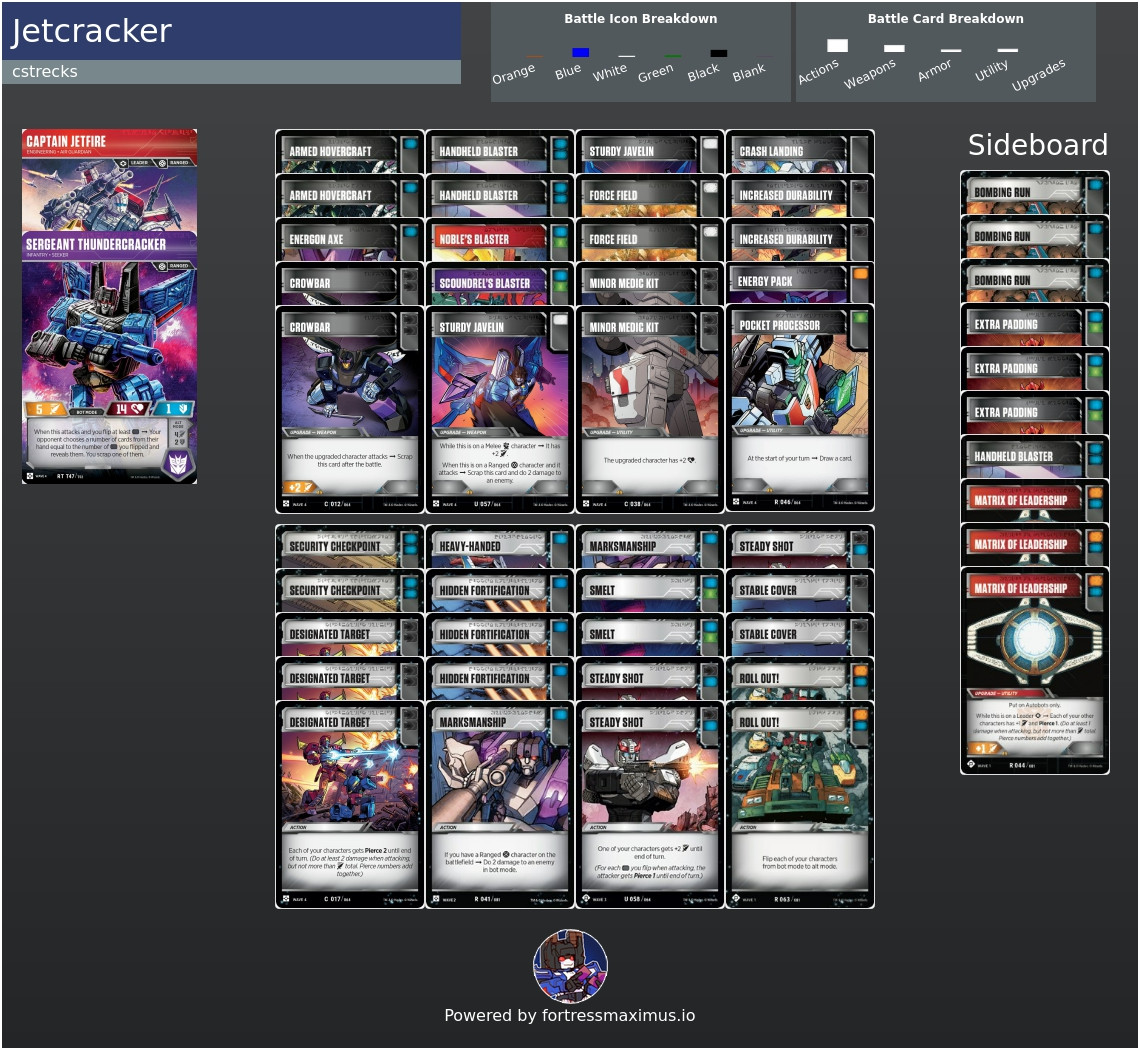Click the Decepticon faction icon on Sergeant Thundercracker
1140x1050 pixels.
pos(178,463)
